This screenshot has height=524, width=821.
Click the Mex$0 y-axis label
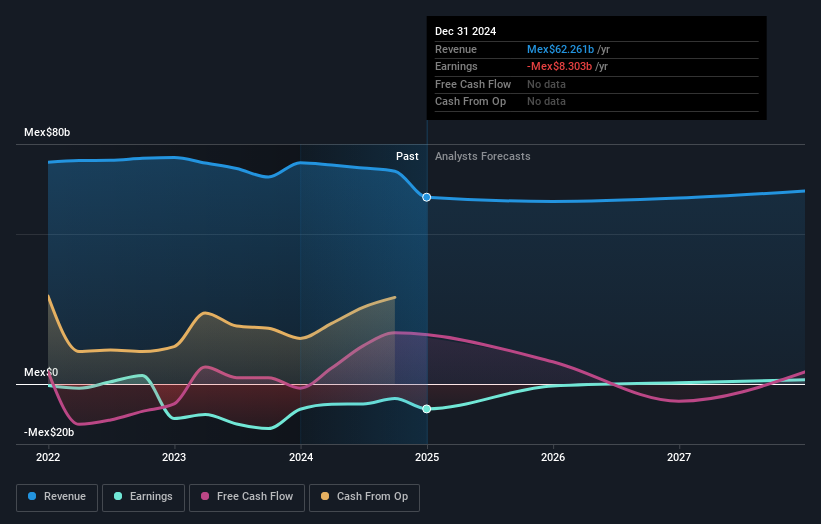pyautogui.click(x=41, y=372)
